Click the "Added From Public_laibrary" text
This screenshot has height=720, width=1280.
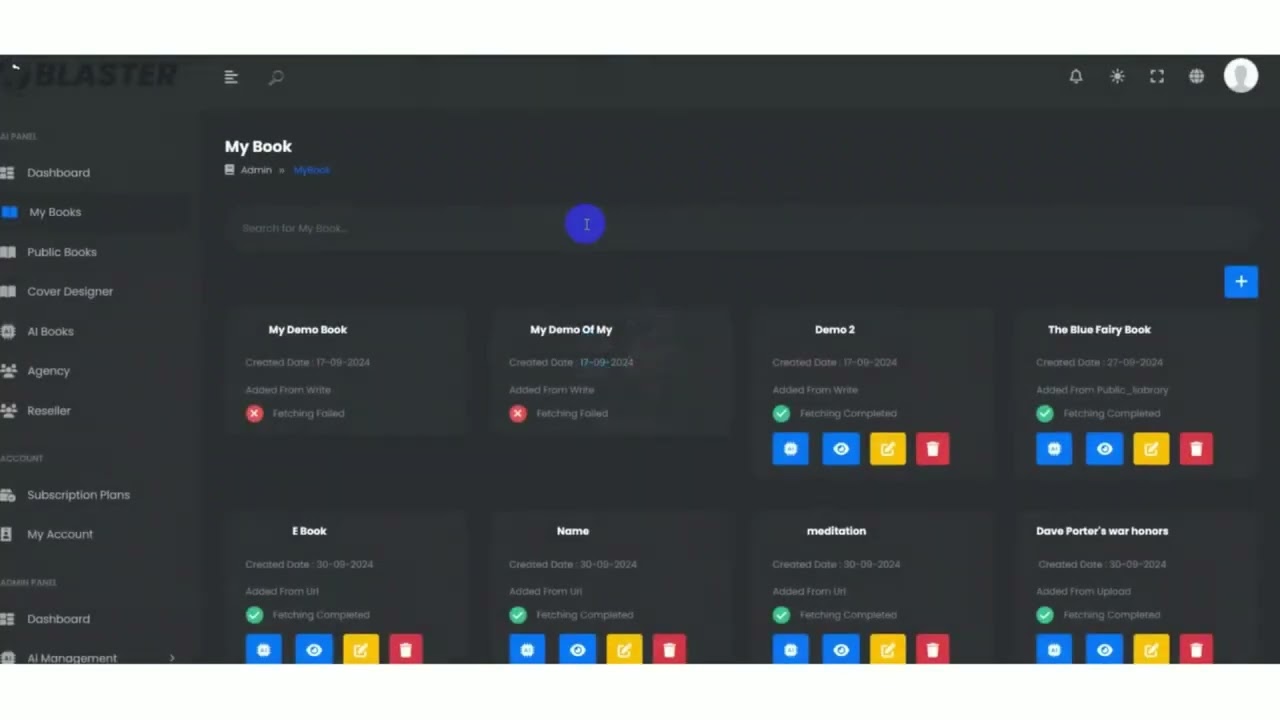(1102, 390)
